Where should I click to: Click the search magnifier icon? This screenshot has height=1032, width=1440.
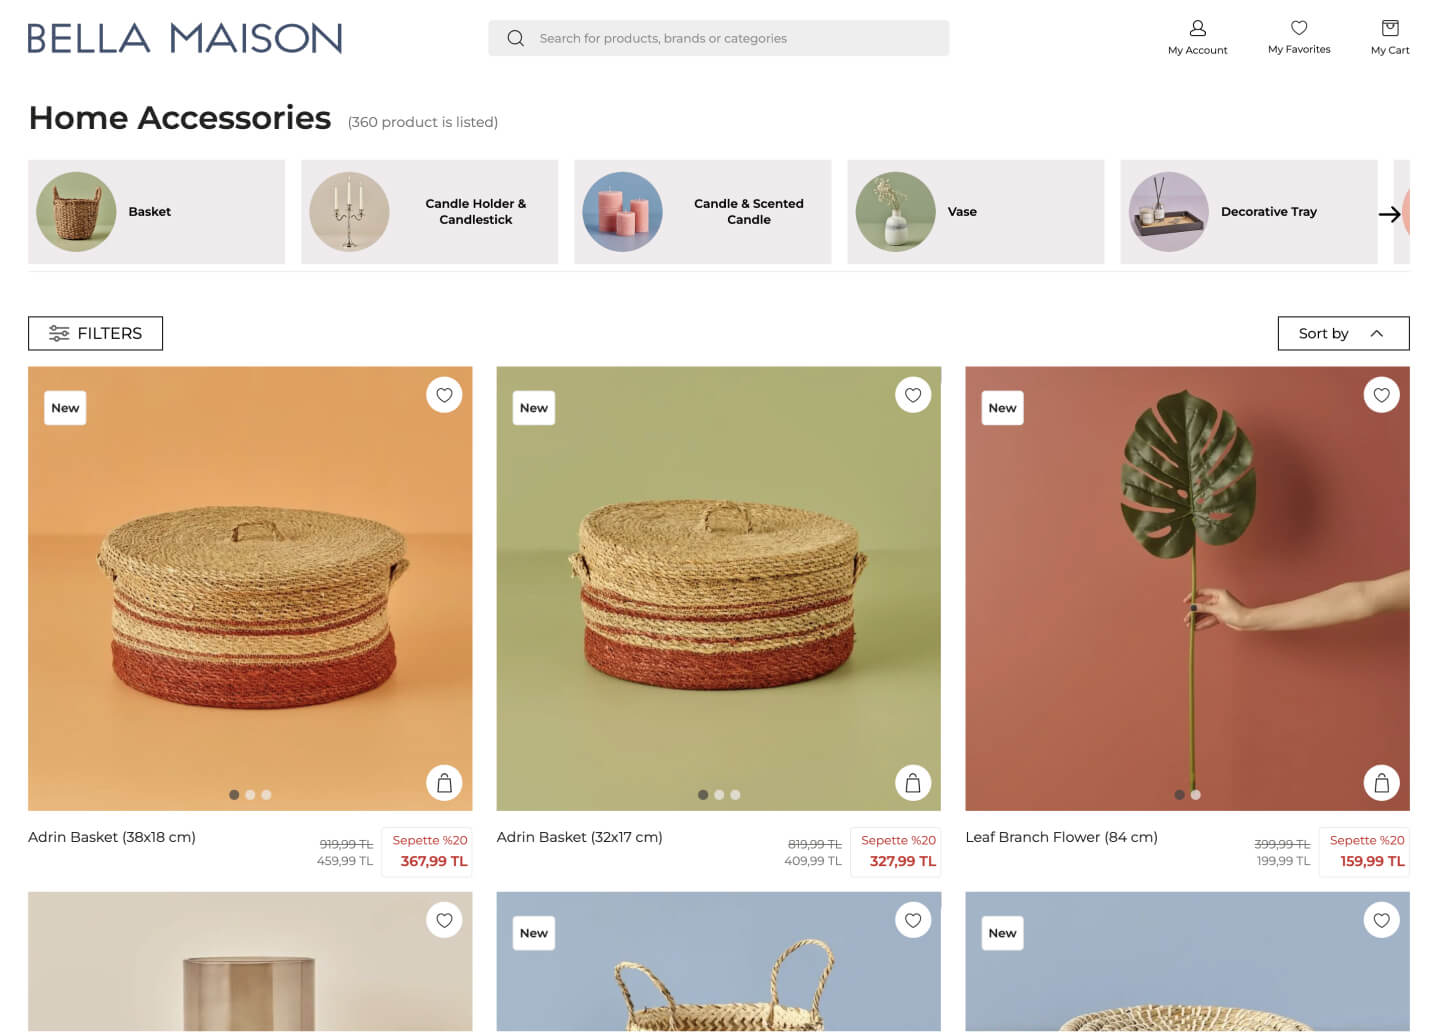coord(515,38)
